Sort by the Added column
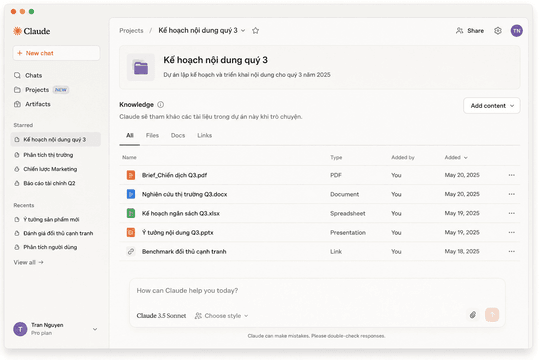 pyautogui.click(x=456, y=157)
